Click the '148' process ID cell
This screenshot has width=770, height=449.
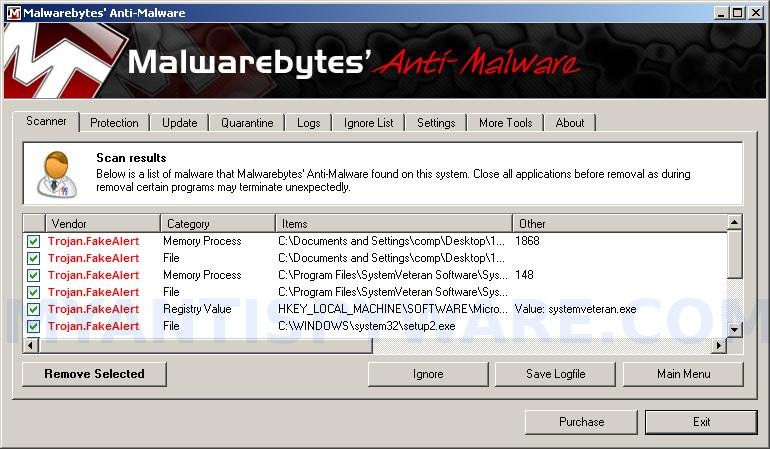(x=524, y=275)
